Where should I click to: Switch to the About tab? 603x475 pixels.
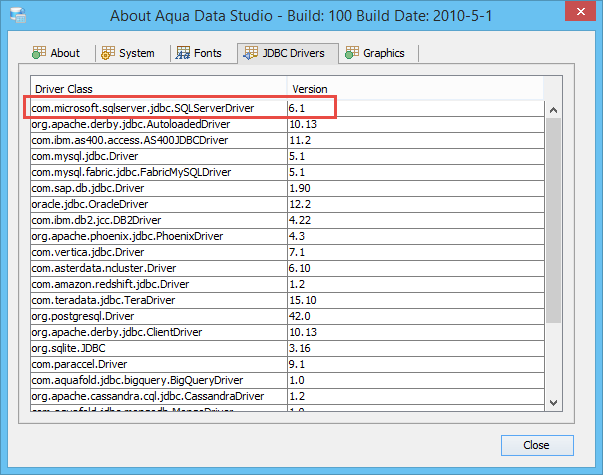point(56,53)
